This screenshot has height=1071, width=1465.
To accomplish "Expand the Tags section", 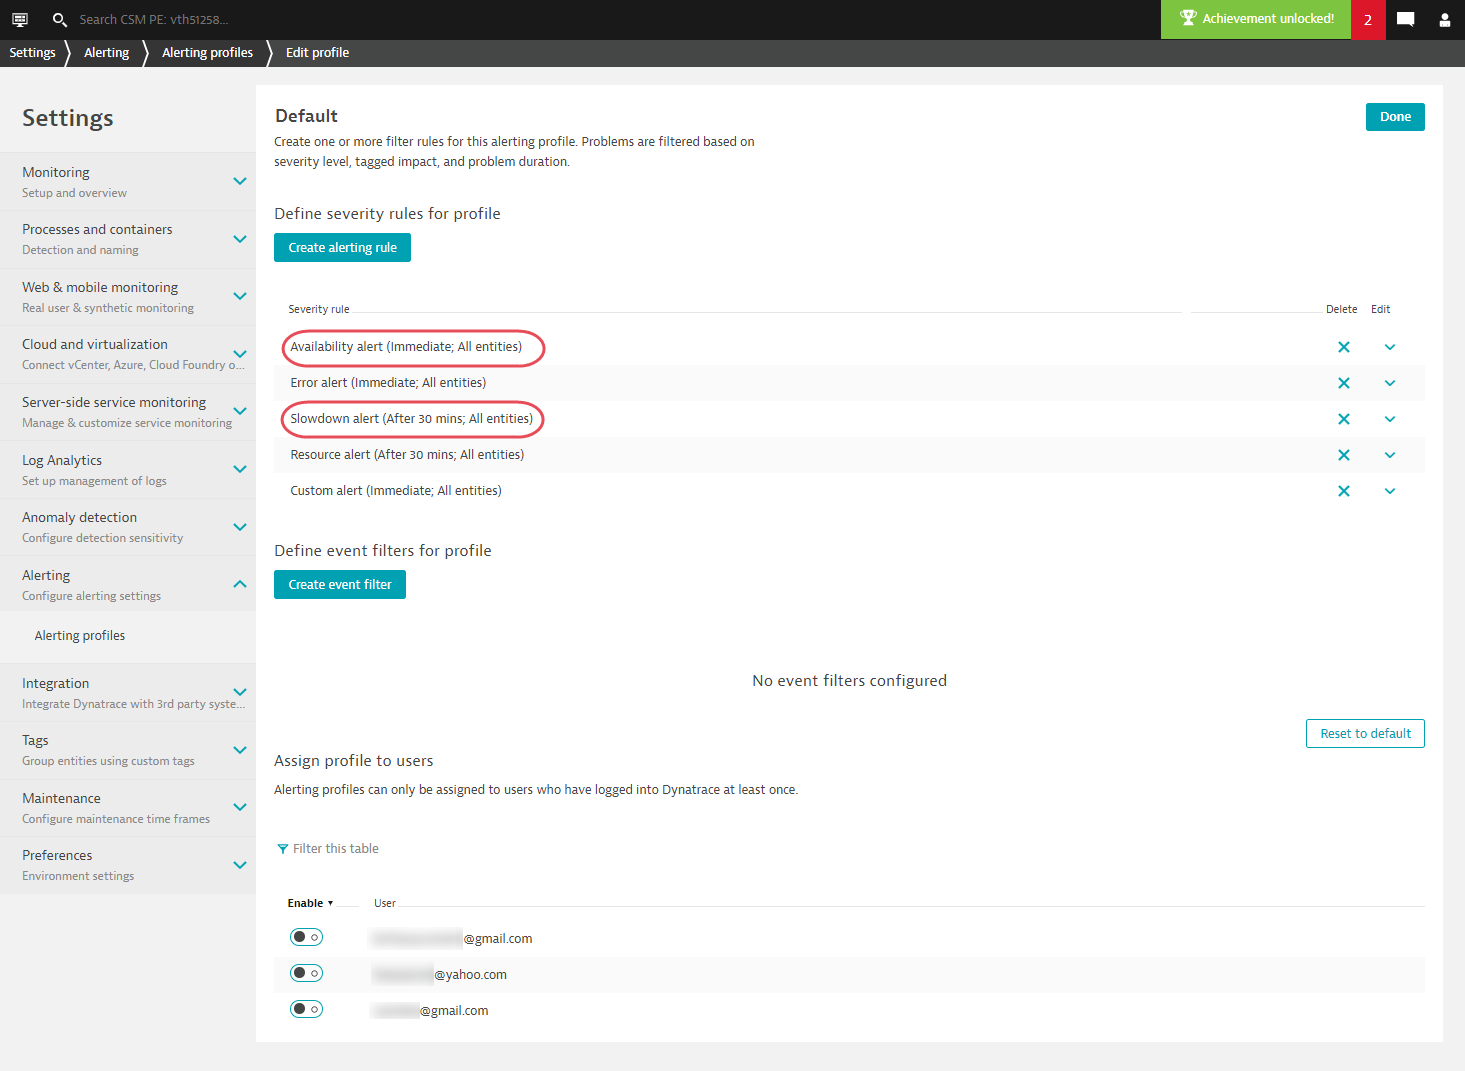I will [x=240, y=750].
